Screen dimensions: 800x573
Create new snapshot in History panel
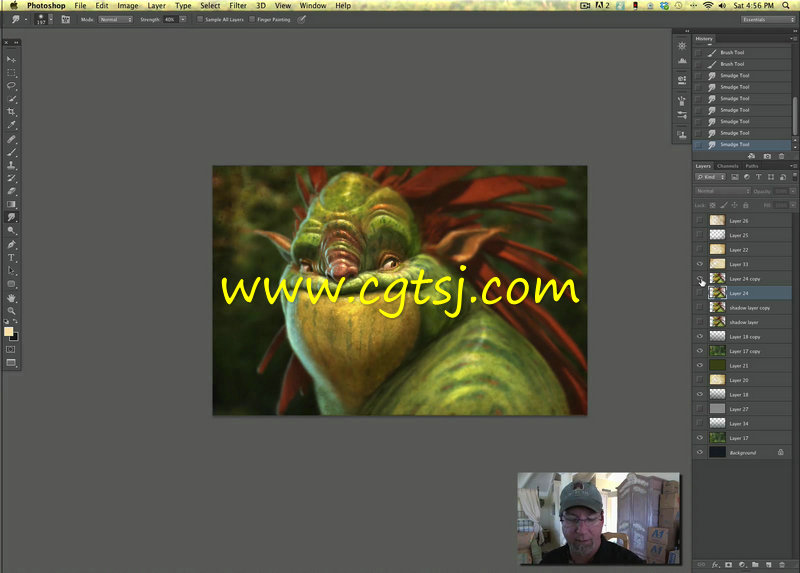pyautogui.click(x=767, y=156)
